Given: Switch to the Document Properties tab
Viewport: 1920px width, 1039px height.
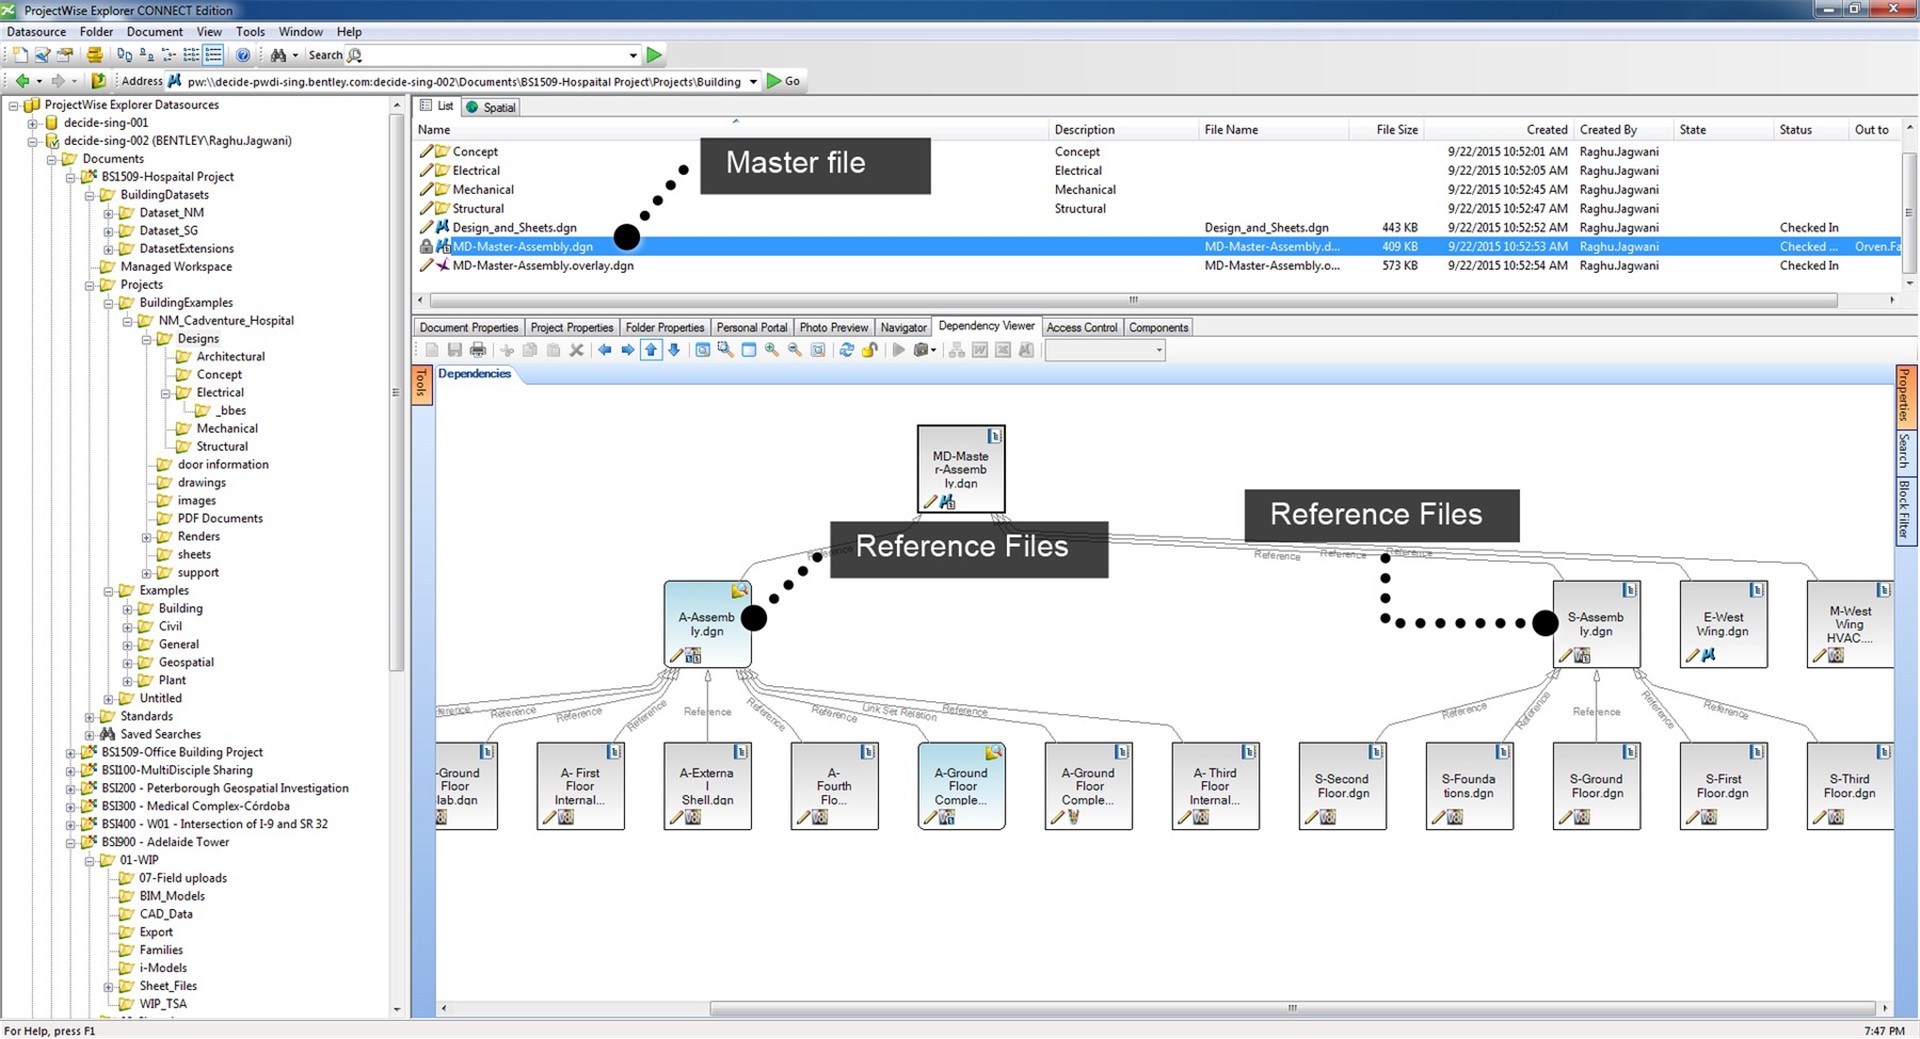Looking at the screenshot, I should 469,327.
